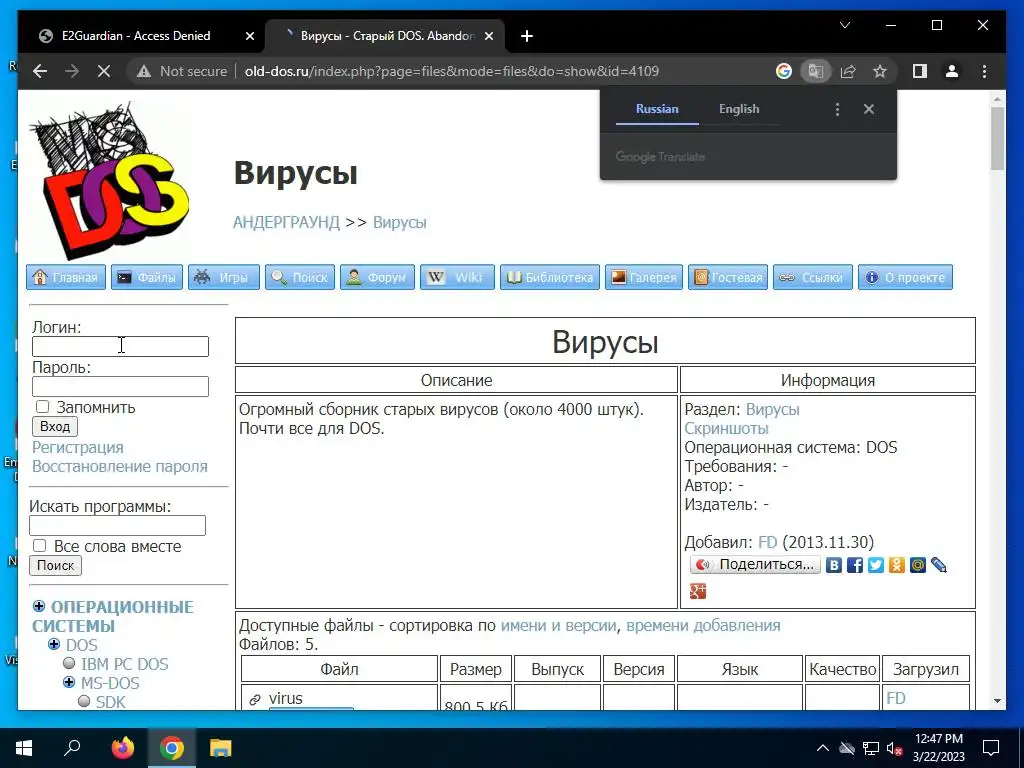
Task: Share via Mail.ru icon
Action: click(x=918, y=565)
